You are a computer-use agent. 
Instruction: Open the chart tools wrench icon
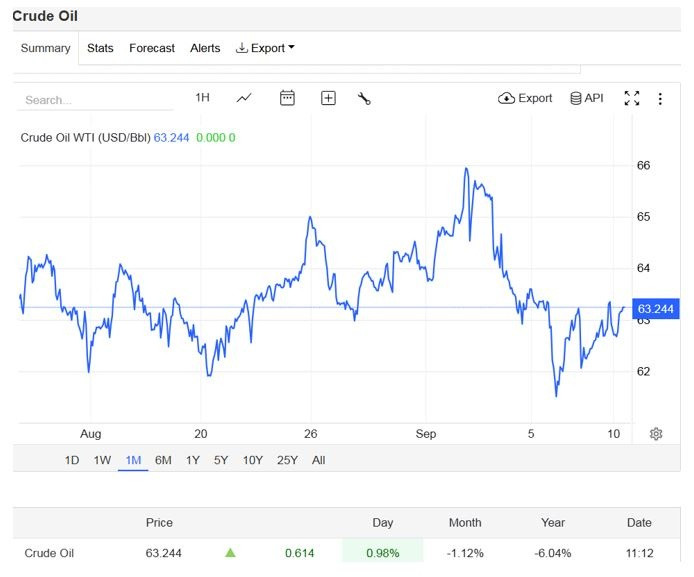[364, 98]
